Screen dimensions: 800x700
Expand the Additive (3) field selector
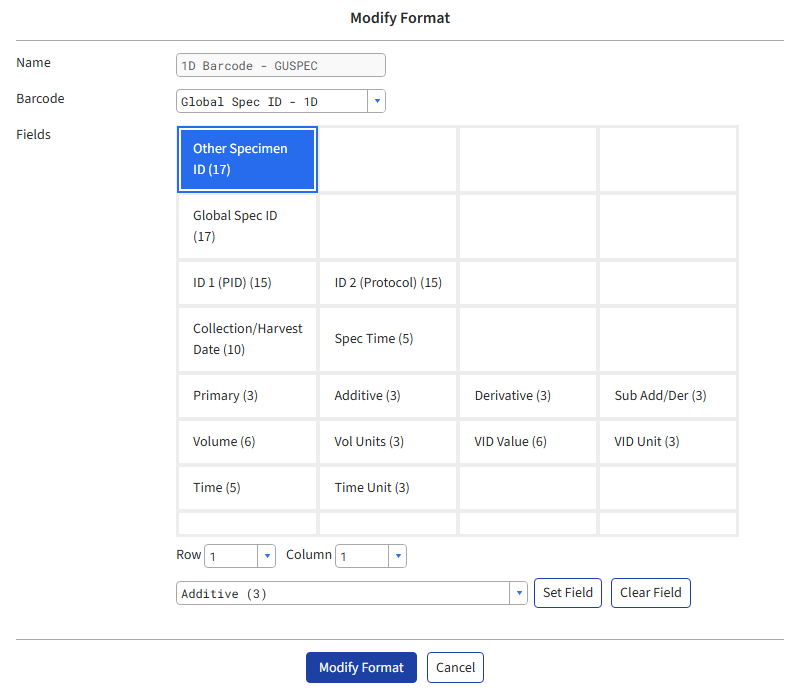518,593
